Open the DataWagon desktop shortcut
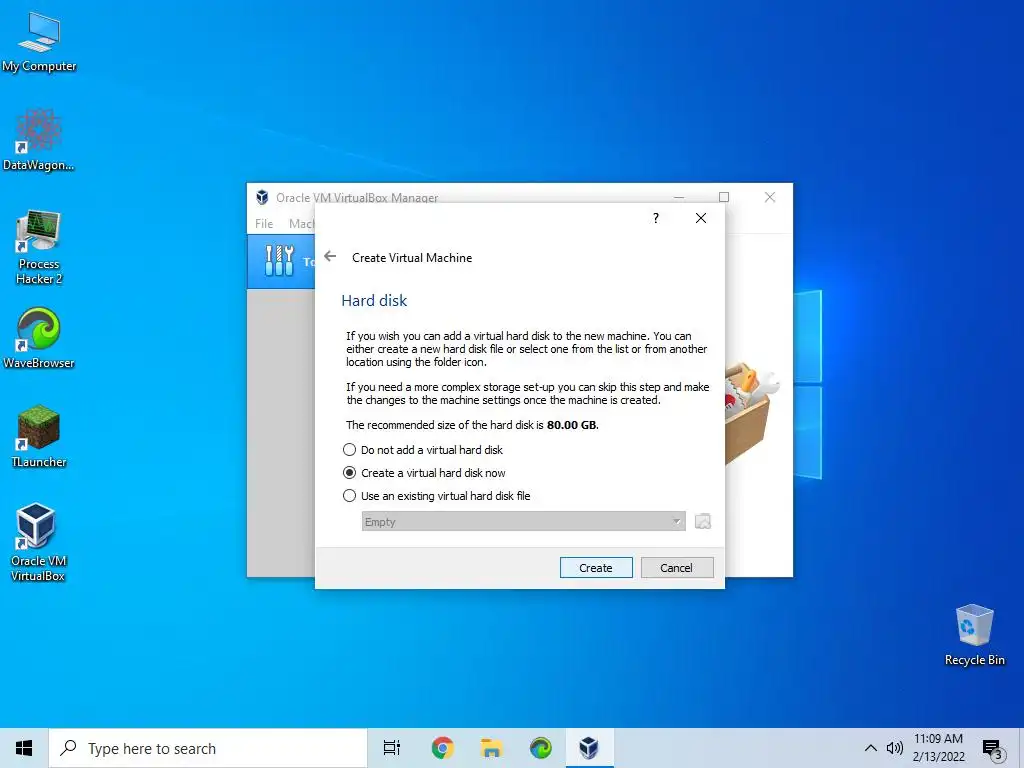1024x768 pixels. (39, 140)
